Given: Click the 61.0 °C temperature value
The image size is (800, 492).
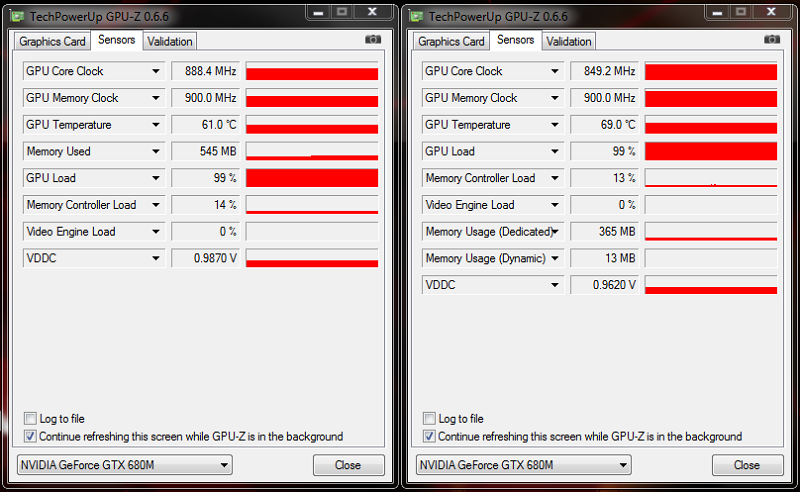Looking at the screenshot, I should pos(206,125).
